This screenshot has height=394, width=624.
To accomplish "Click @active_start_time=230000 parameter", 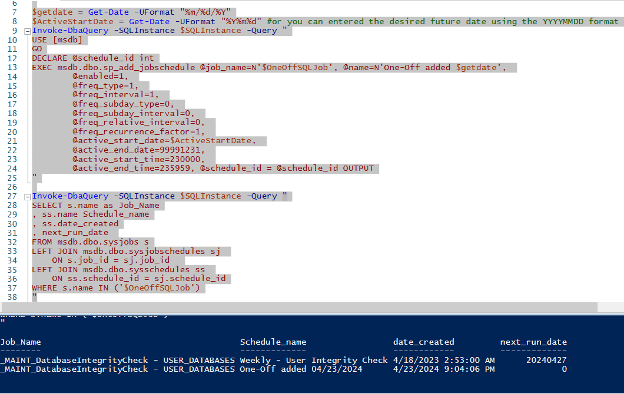I will 138,159.
